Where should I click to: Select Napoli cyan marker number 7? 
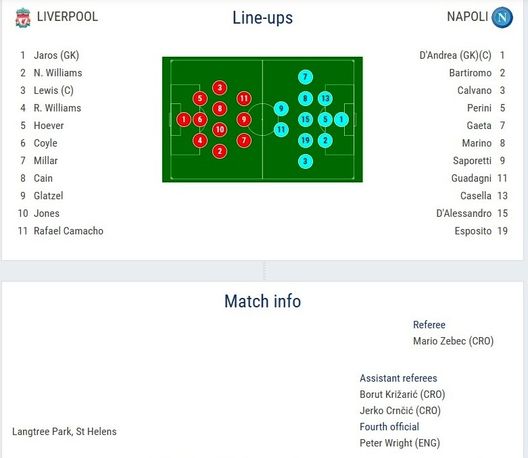point(305,77)
